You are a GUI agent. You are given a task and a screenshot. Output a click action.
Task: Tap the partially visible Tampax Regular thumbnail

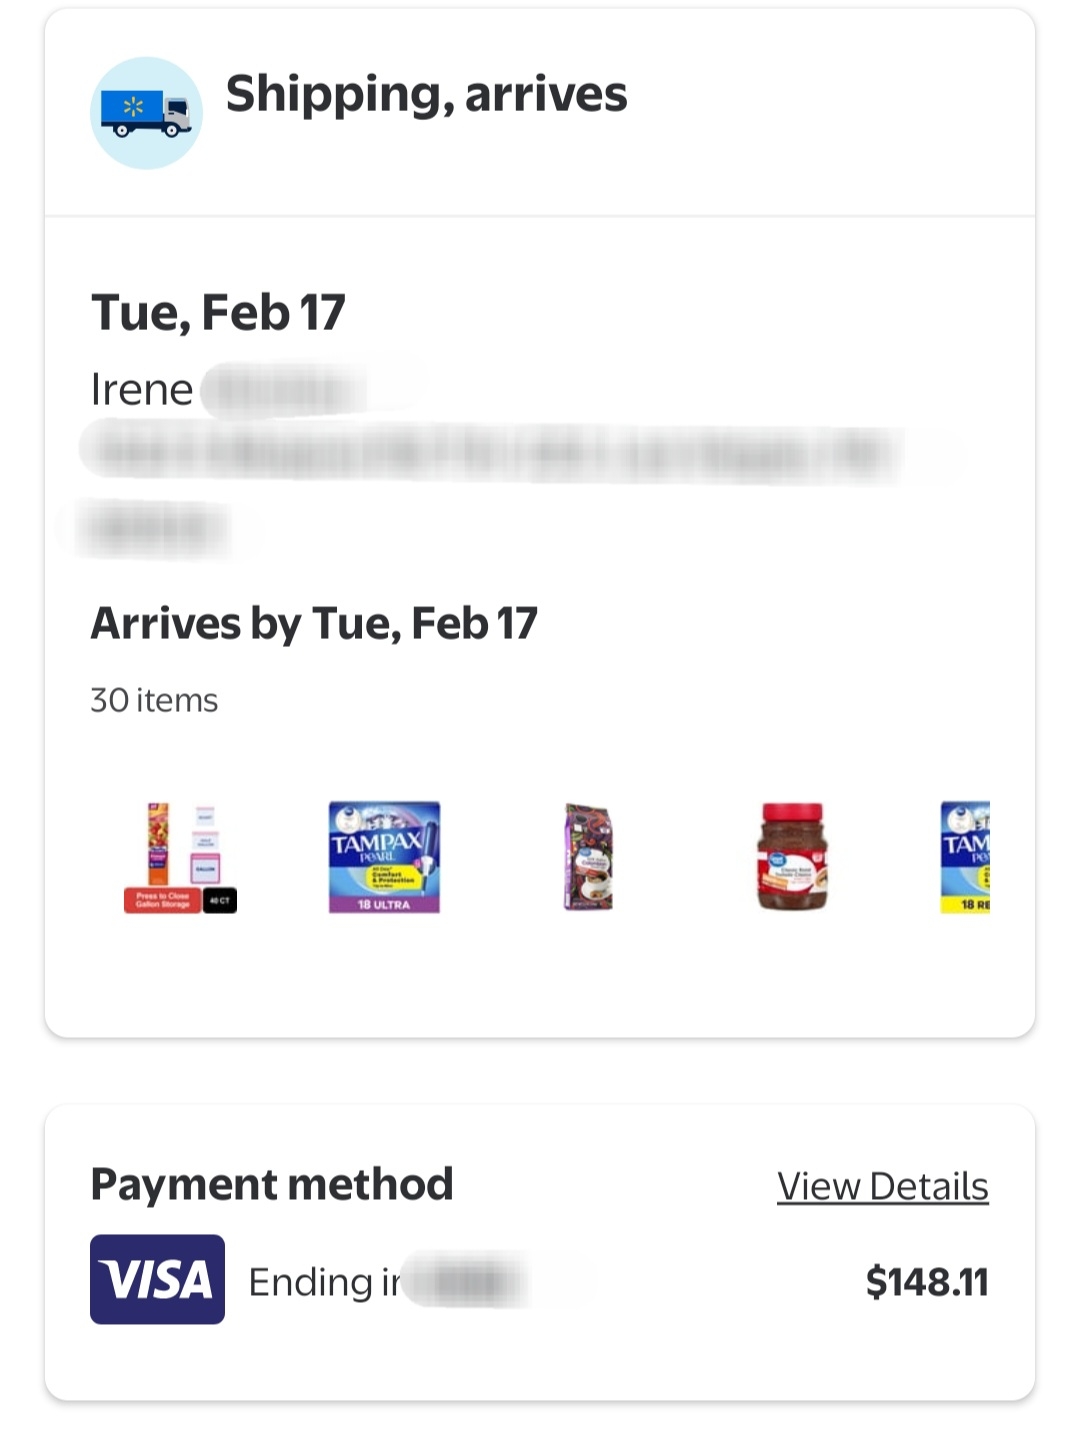tap(965, 857)
